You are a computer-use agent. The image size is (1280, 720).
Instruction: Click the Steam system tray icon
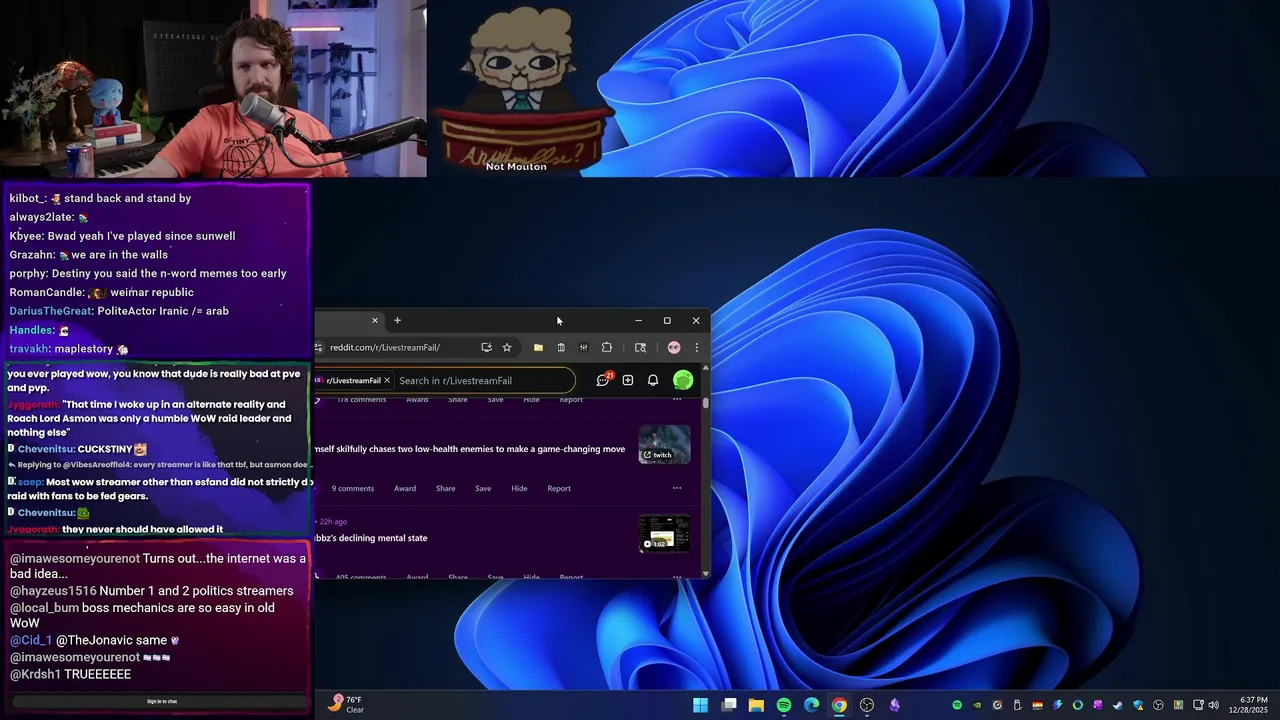tap(1117, 705)
